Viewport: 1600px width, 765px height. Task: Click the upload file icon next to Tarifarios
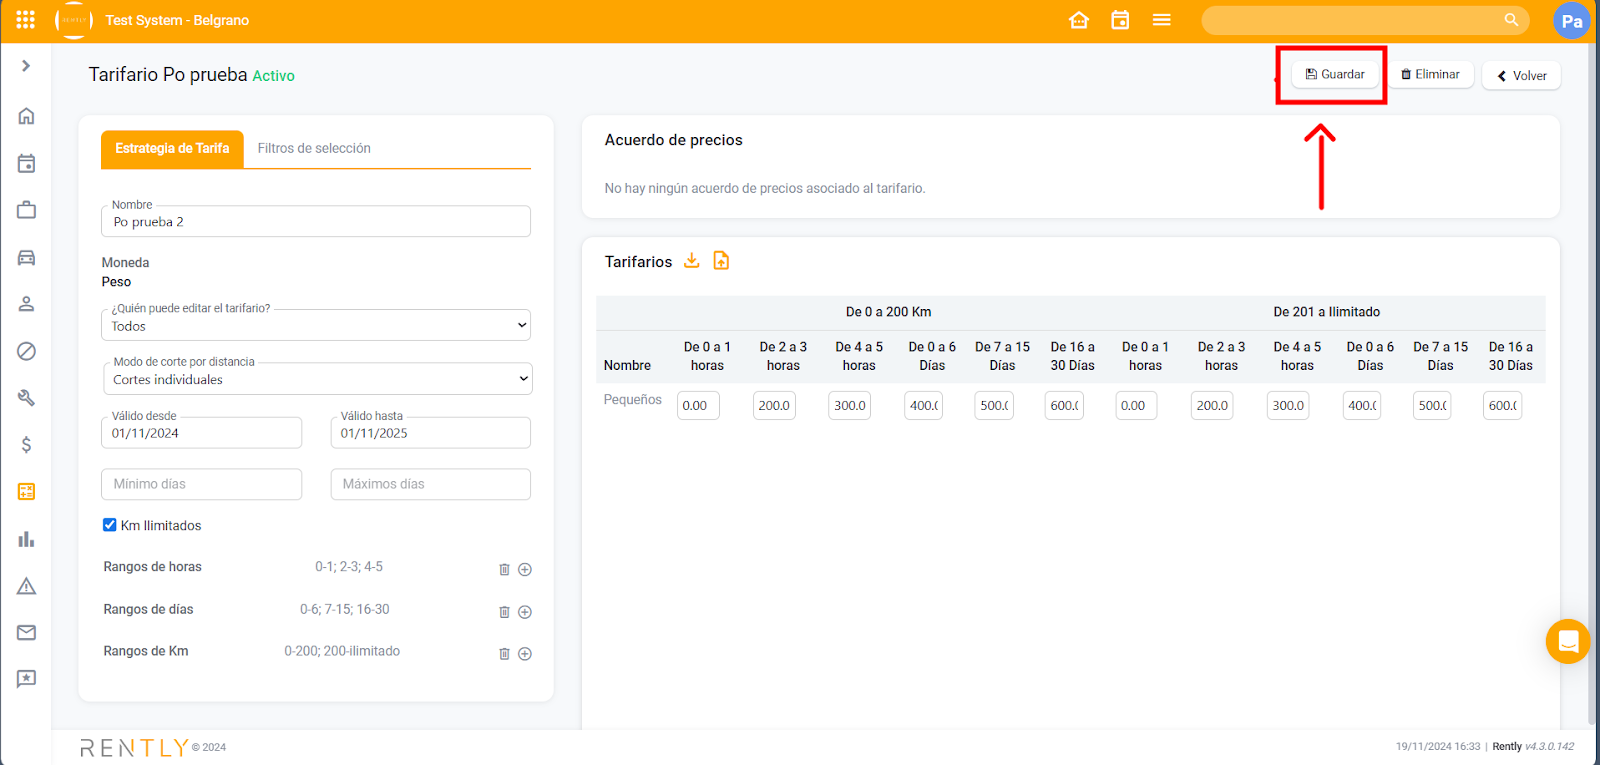coord(721,261)
